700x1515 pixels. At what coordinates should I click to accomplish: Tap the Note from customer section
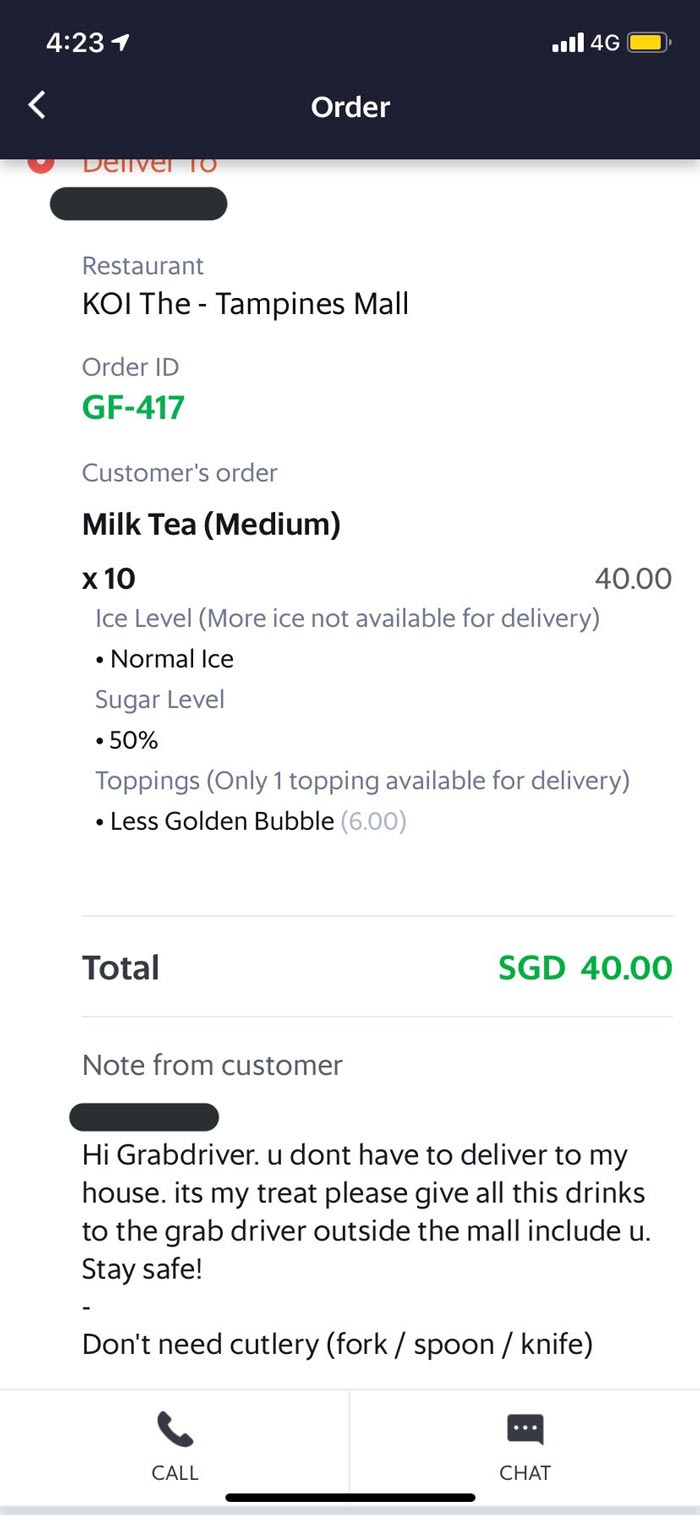(212, 1065)
